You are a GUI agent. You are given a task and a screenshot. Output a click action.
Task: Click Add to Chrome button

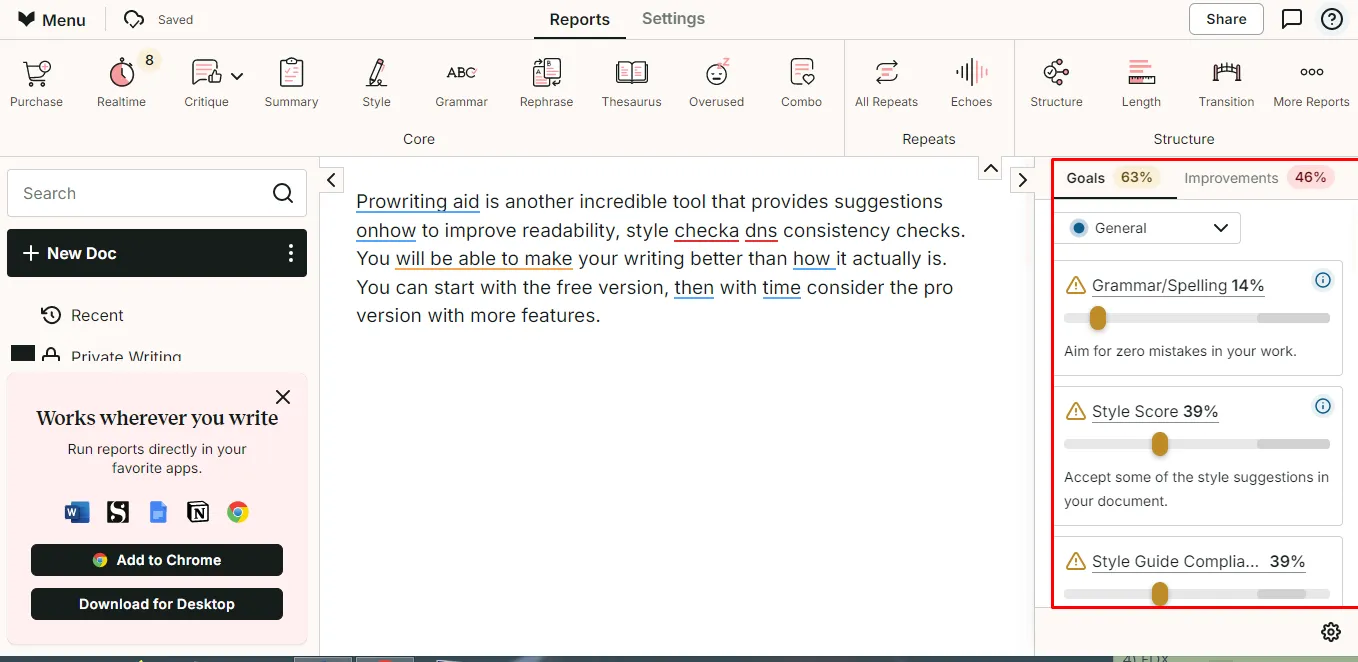(x=157, y=560)
